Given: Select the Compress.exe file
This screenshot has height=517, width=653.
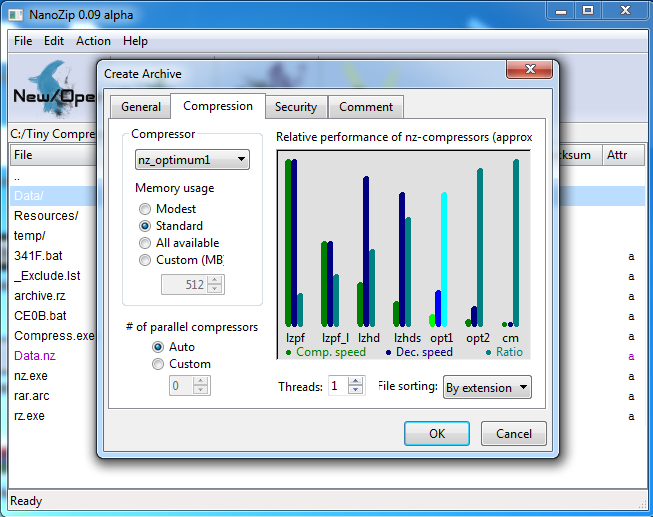Looking at the screenshot, I should (54, 336).
